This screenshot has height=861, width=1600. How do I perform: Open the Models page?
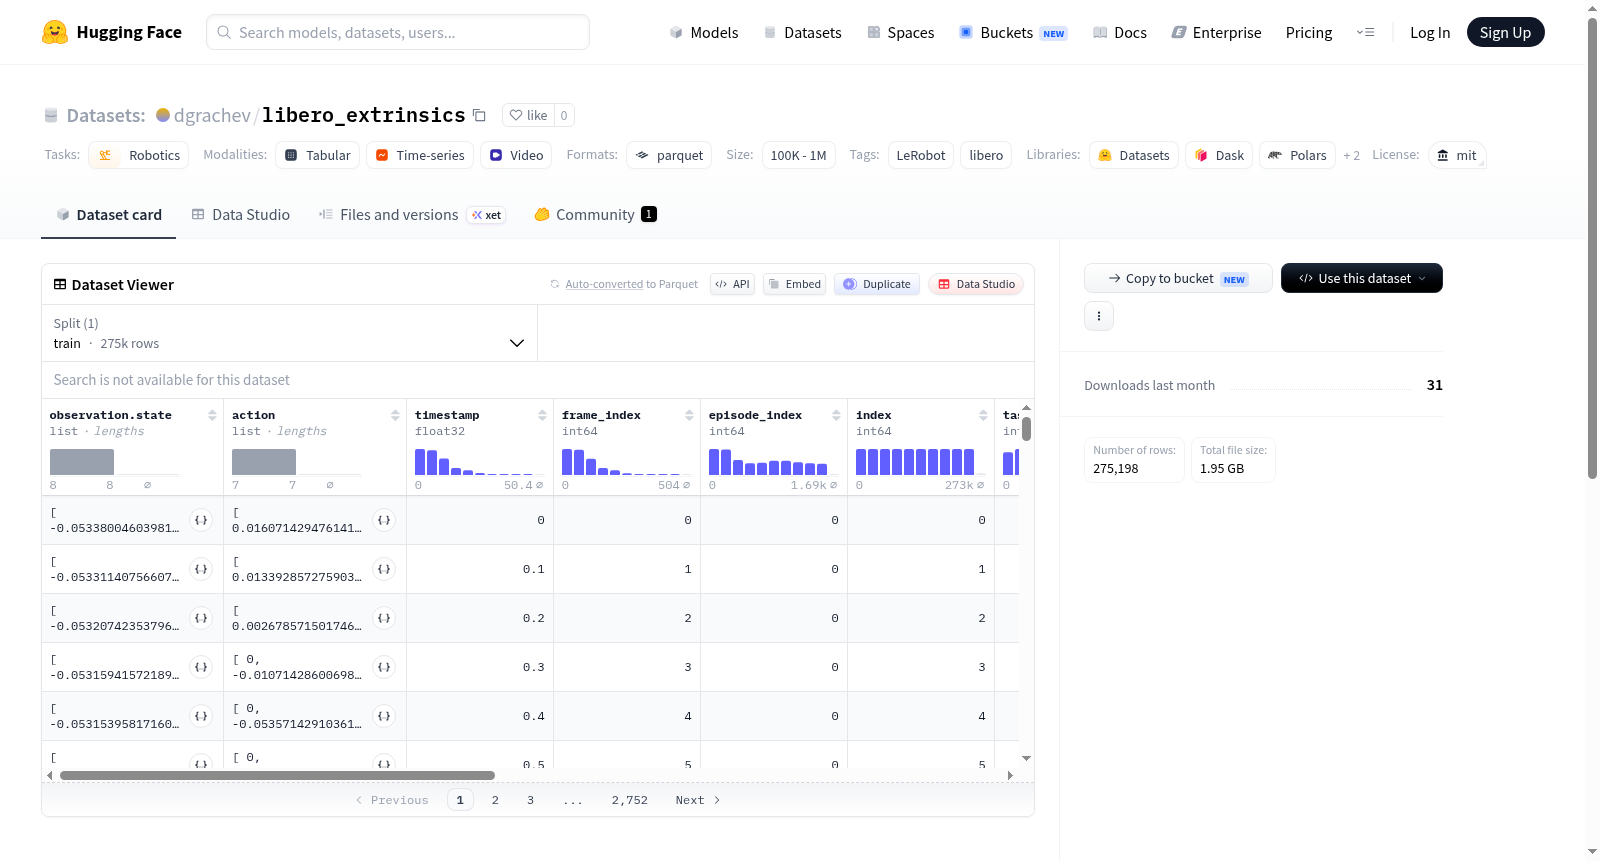704,32
